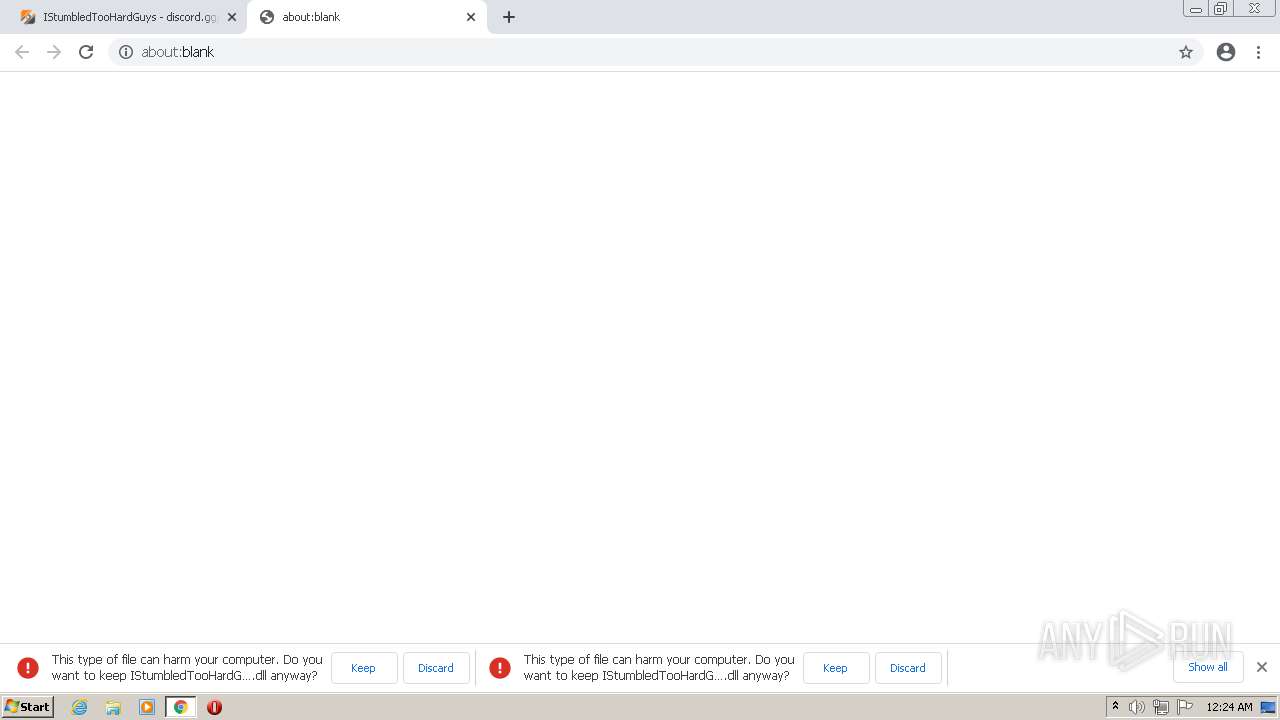Bookmark this page with star icon
The height and width of the screenshot is (720, 1280).
[1186, 52]
